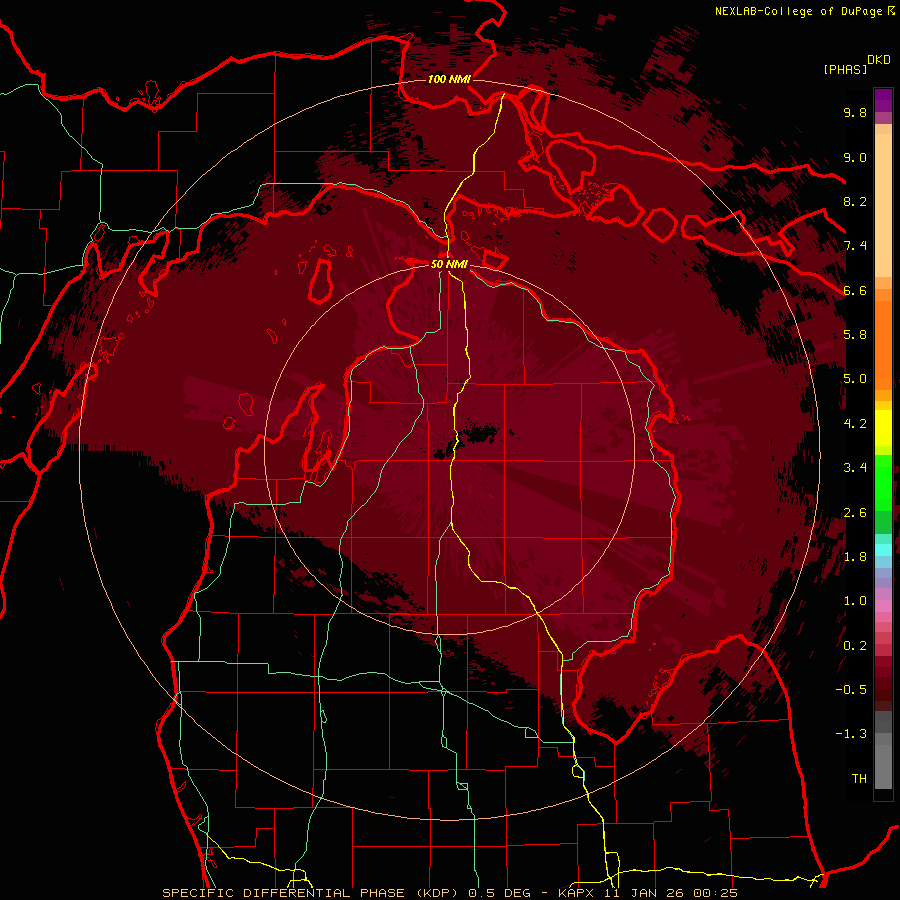Click the 4.2 value on the legend

pos(855,424)
